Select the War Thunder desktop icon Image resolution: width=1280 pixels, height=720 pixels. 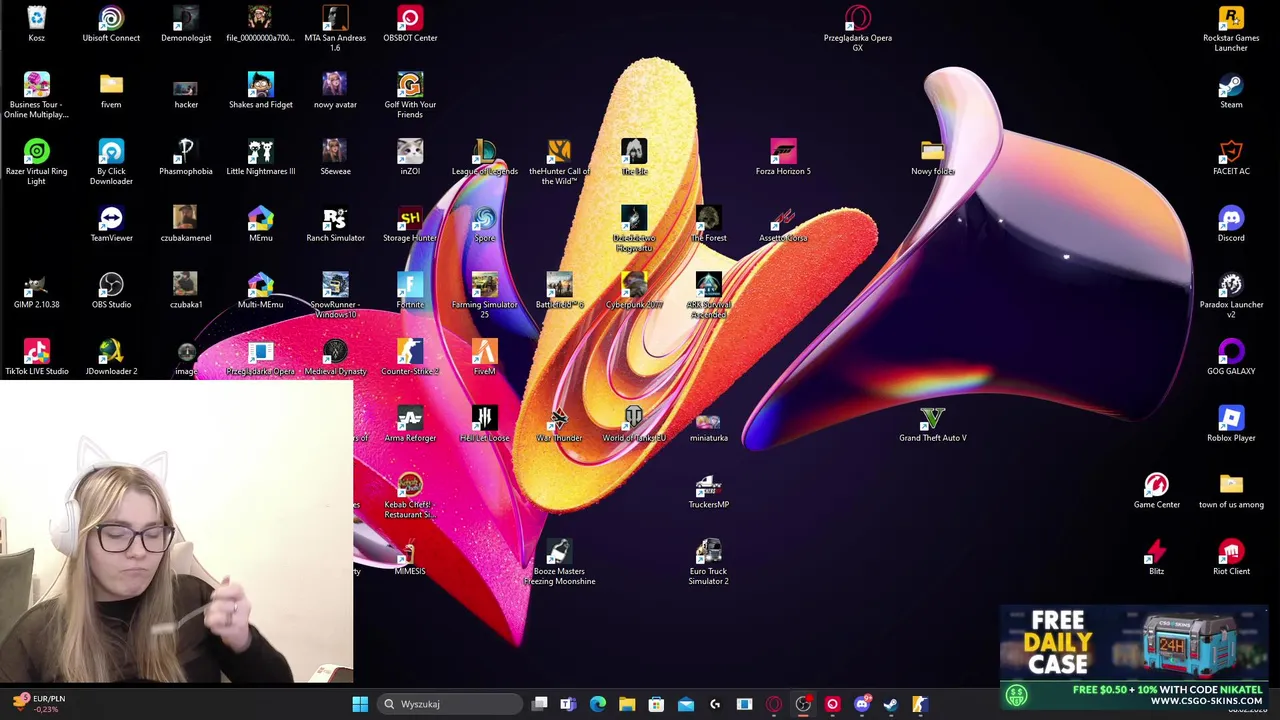pyautogui.click(x=559, y=424)
